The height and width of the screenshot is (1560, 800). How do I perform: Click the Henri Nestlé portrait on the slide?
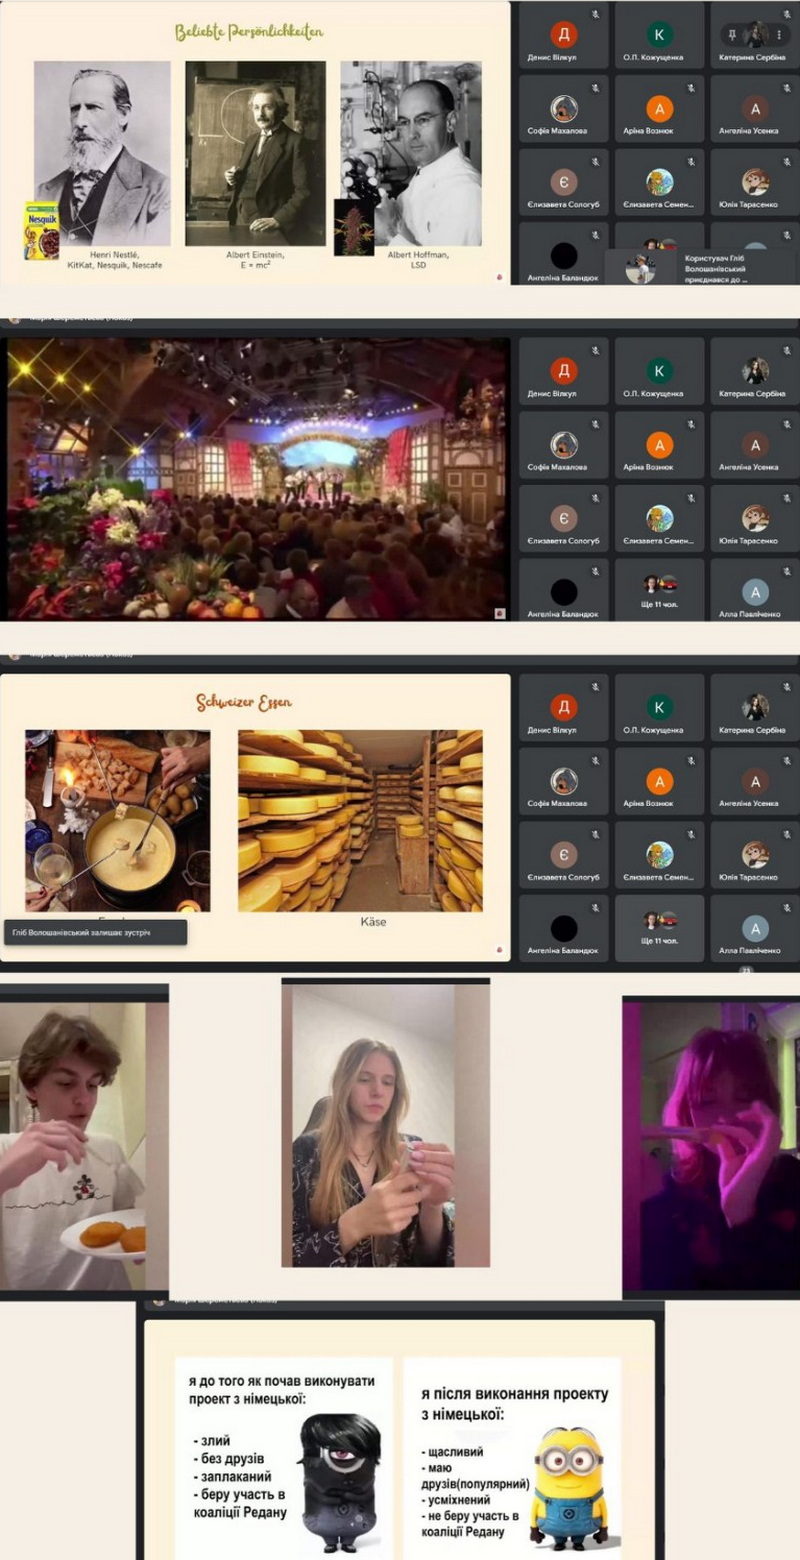click(102, 153)
